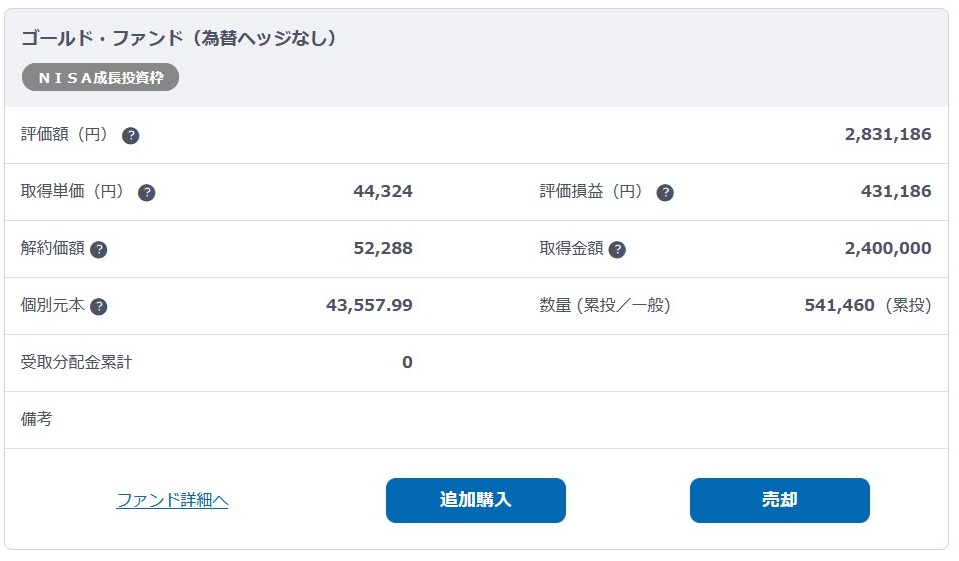Click help icon next to 評価額（円）
Image resolution: width=959 pixels, height=561 pixels.
pos(130,135)
